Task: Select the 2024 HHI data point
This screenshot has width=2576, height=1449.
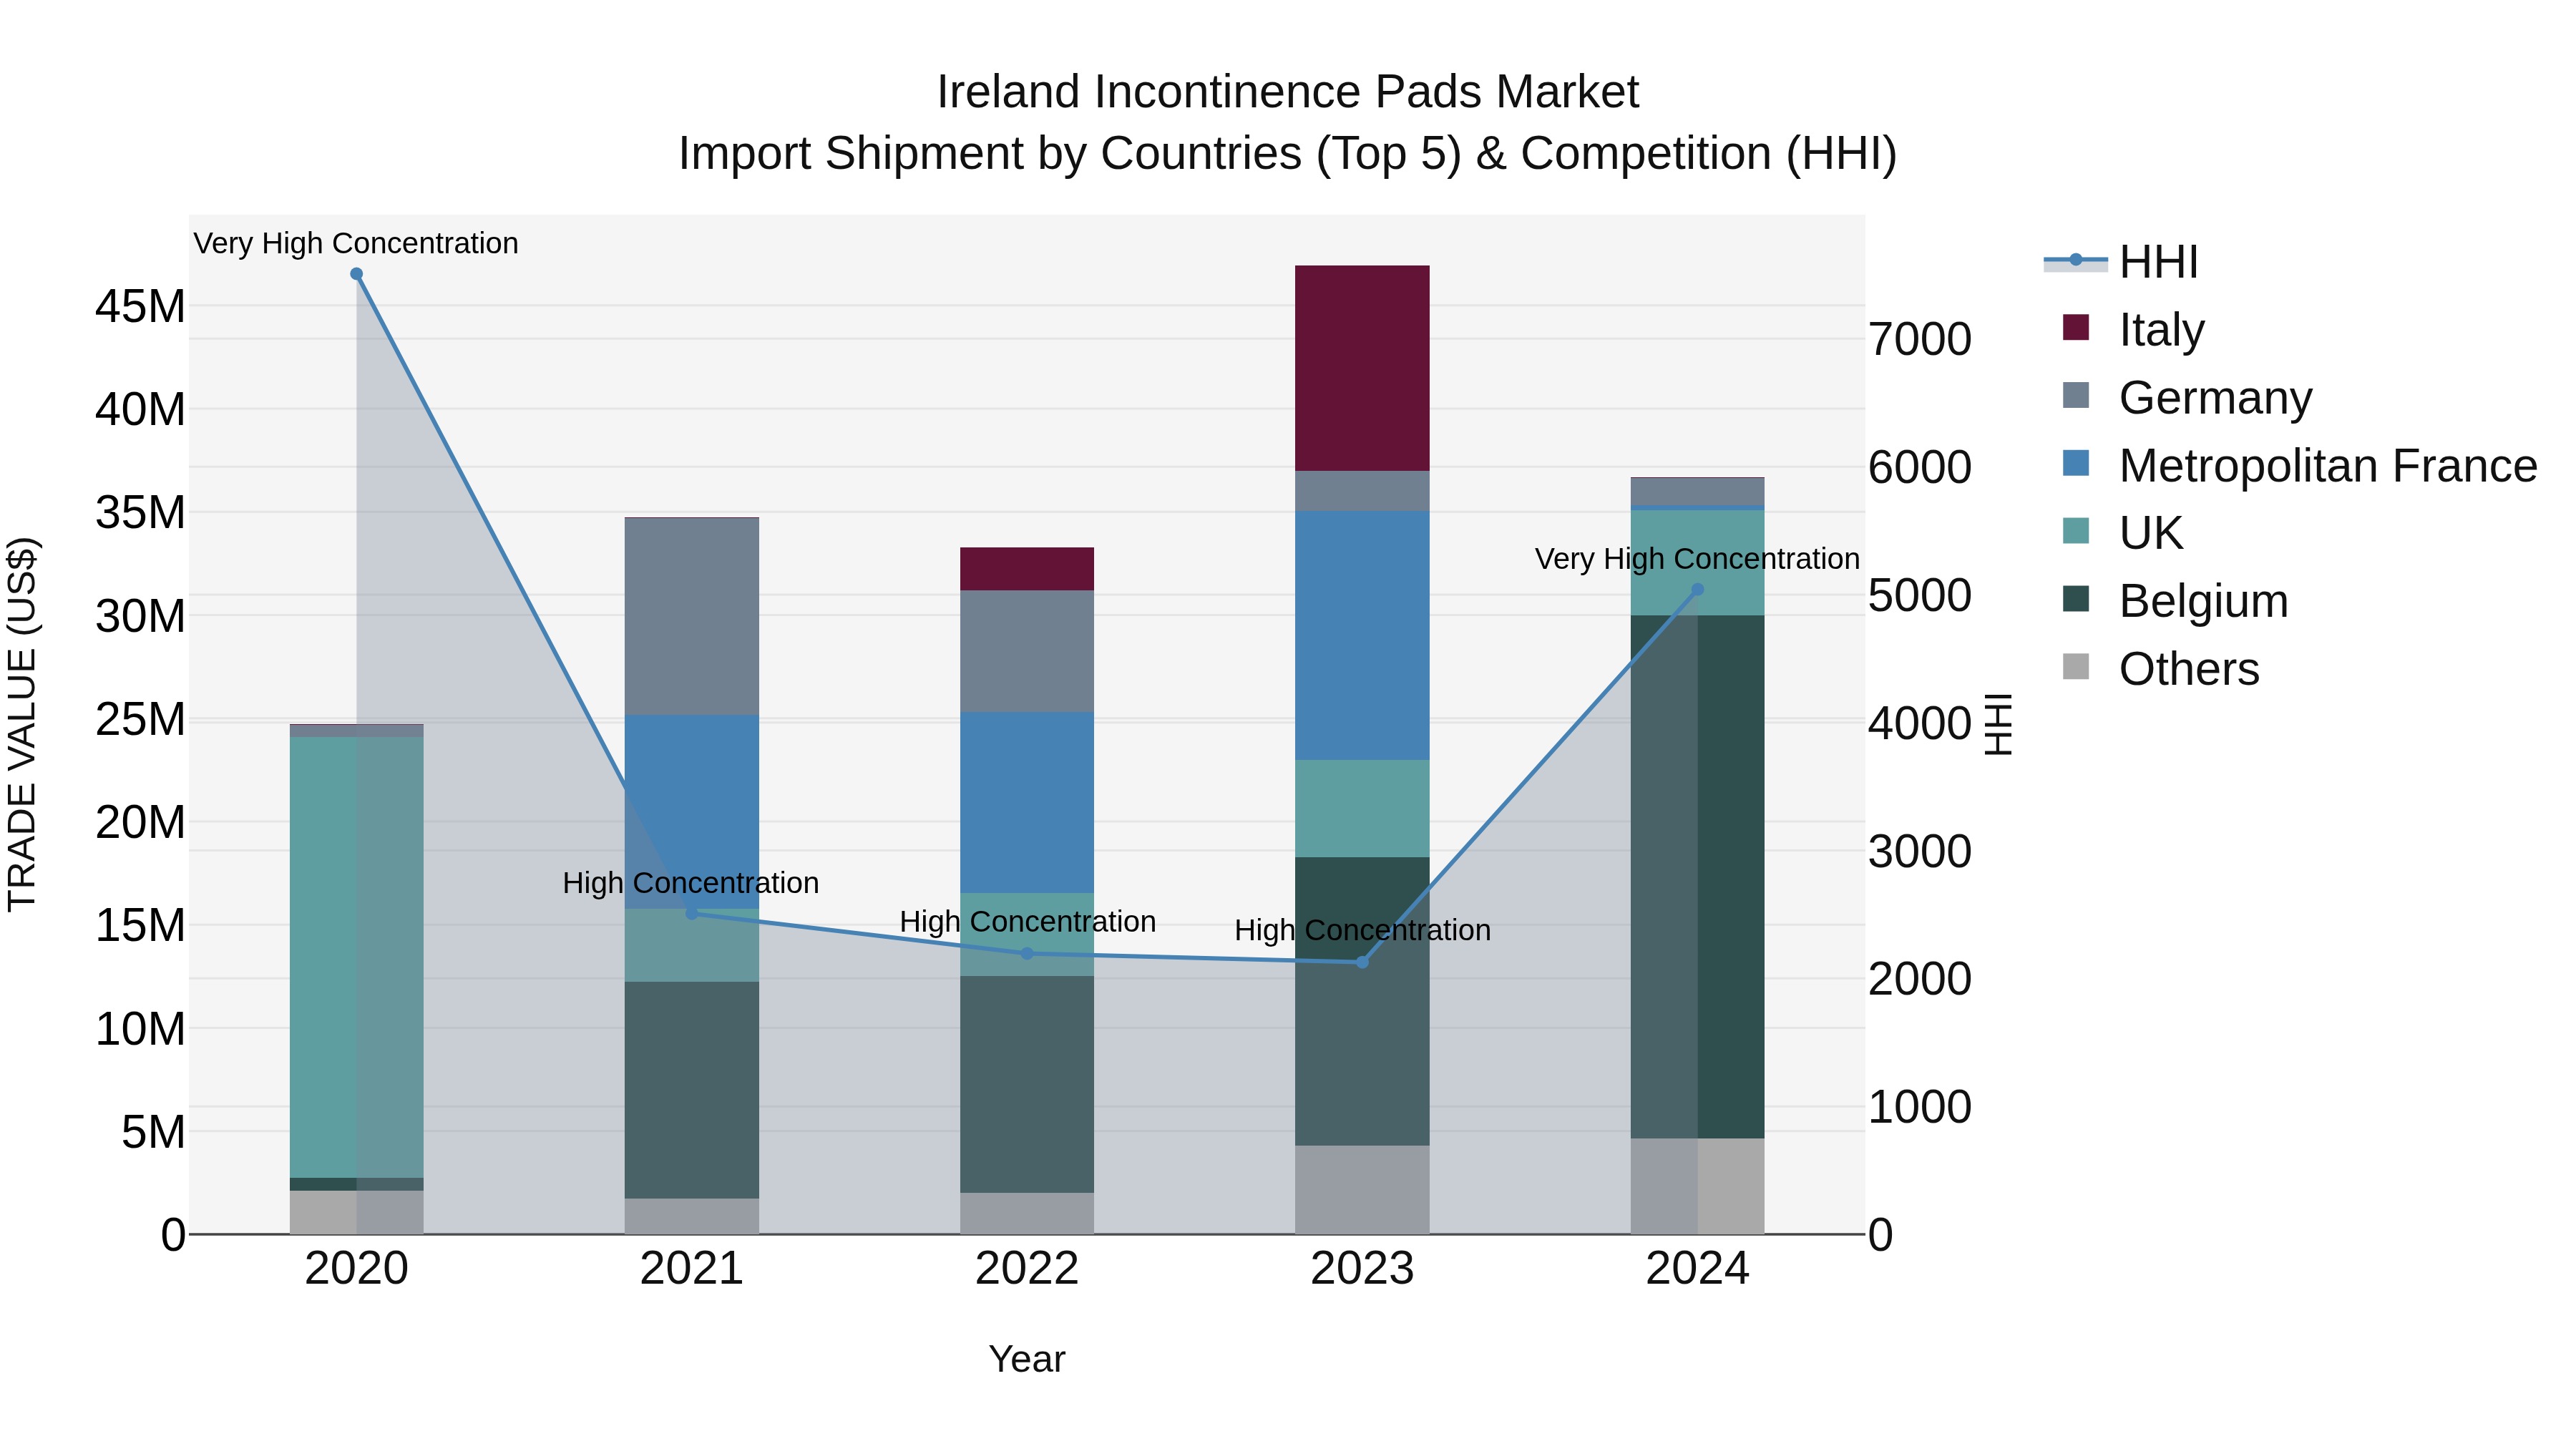Action: pyautogui.click(x=1697, y=590)
